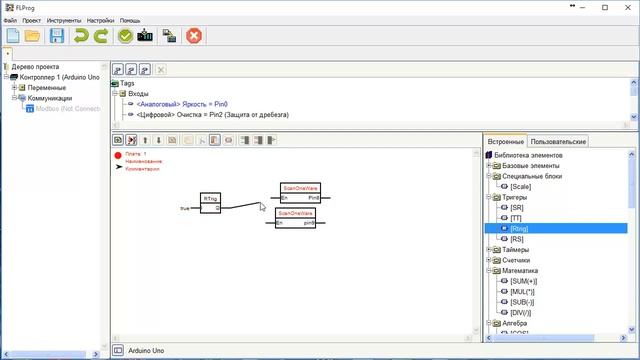Click the library panel horizontal scrollbar right arrow
640x360 pixels.
tap(623, 338)
